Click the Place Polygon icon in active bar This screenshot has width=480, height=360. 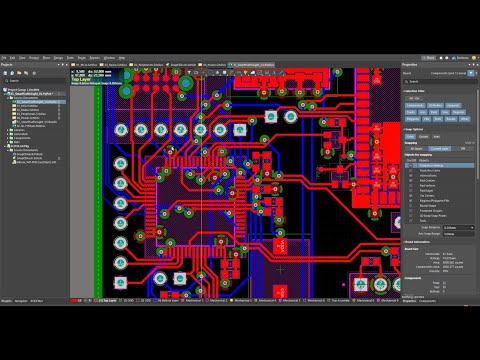click(253, 72)
